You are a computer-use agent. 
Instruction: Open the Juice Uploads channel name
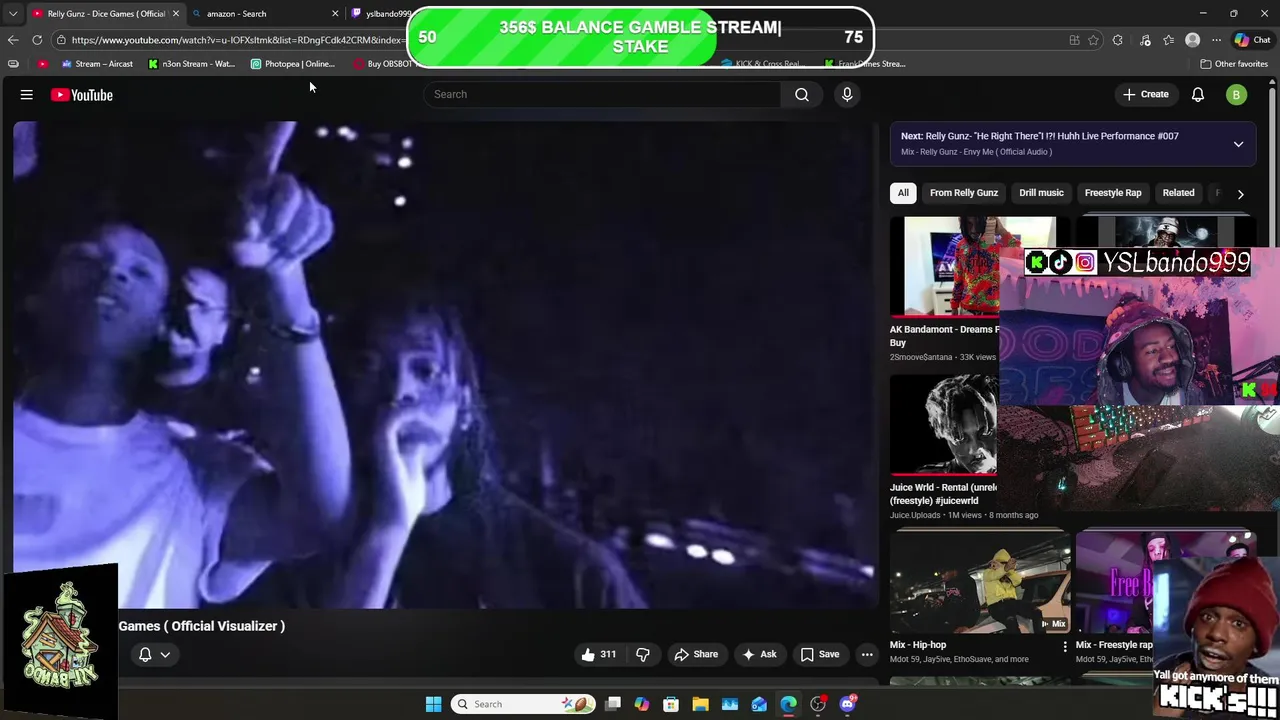pos(915,515)
